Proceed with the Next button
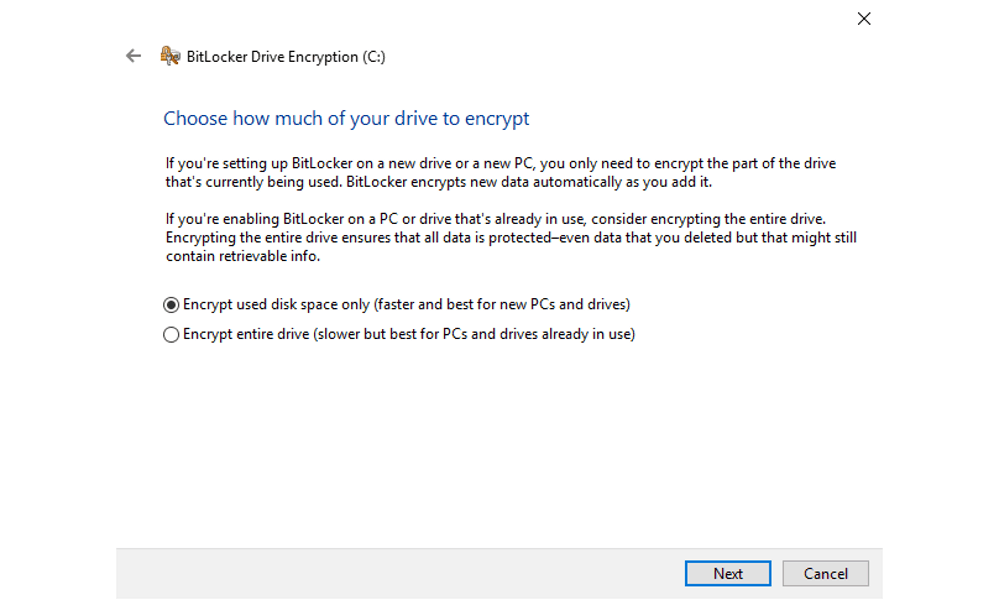 [x=728, y=573]
